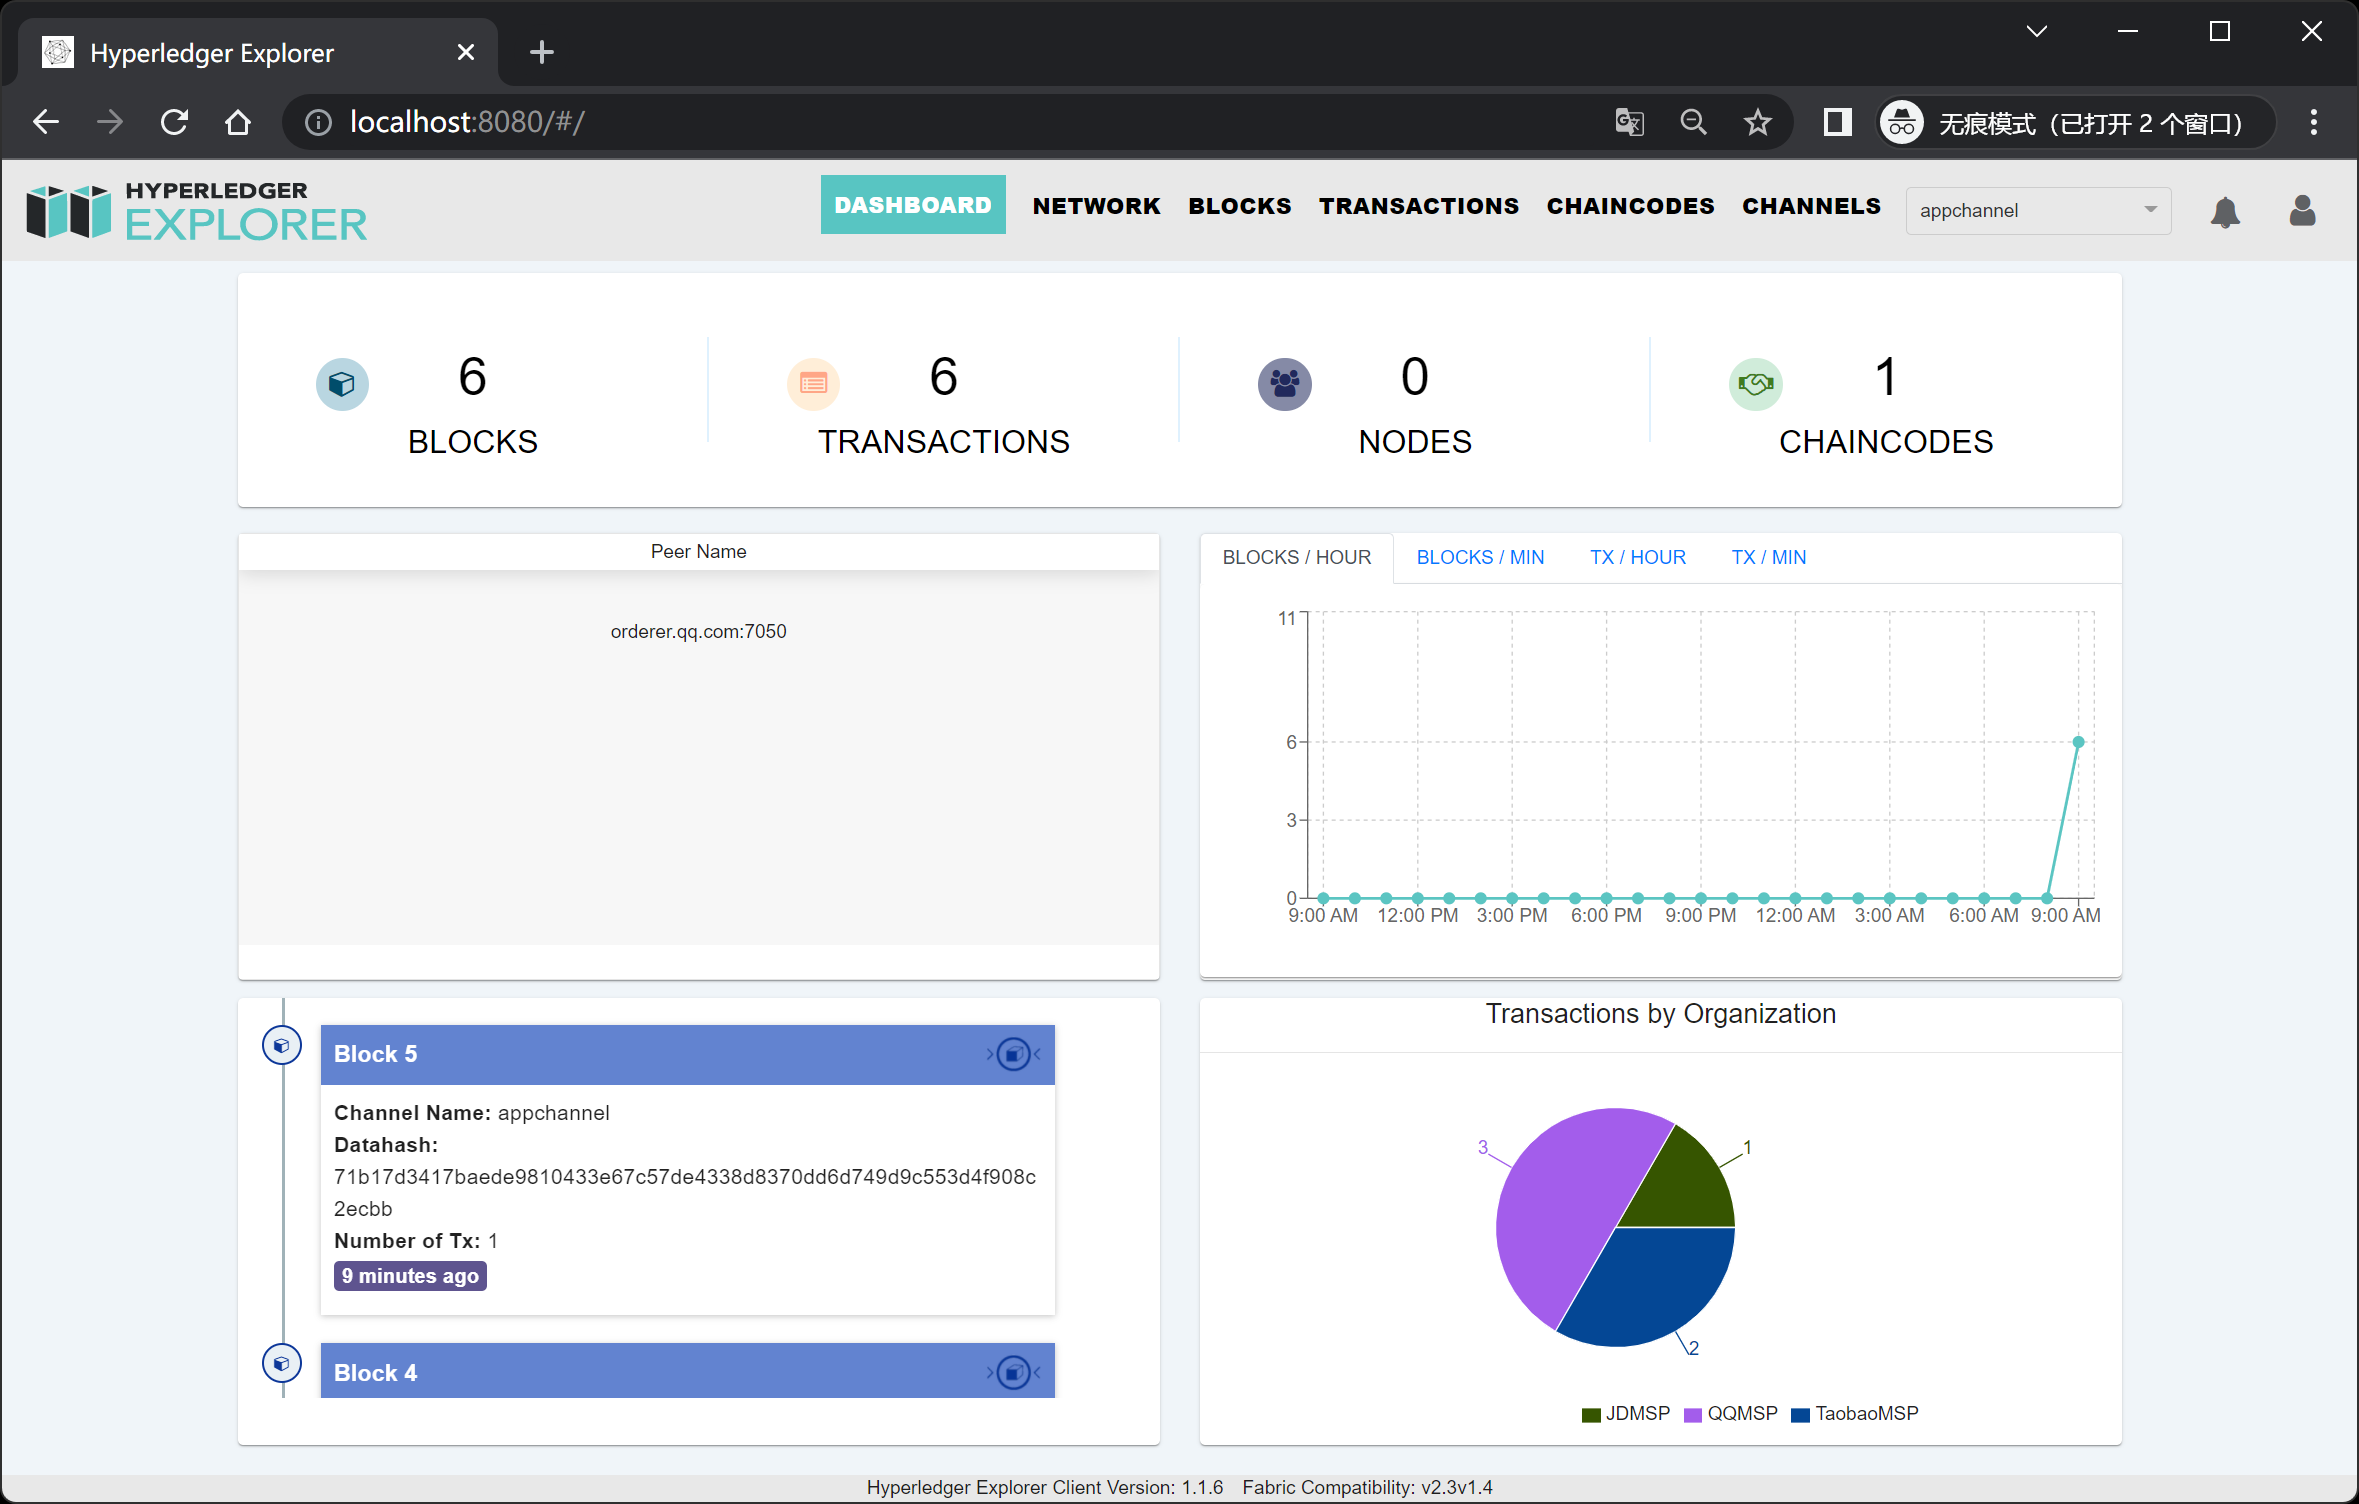Click the 'Transactions by Organization' title
2359x1504 pixels.
(x=1660, y=1014)
